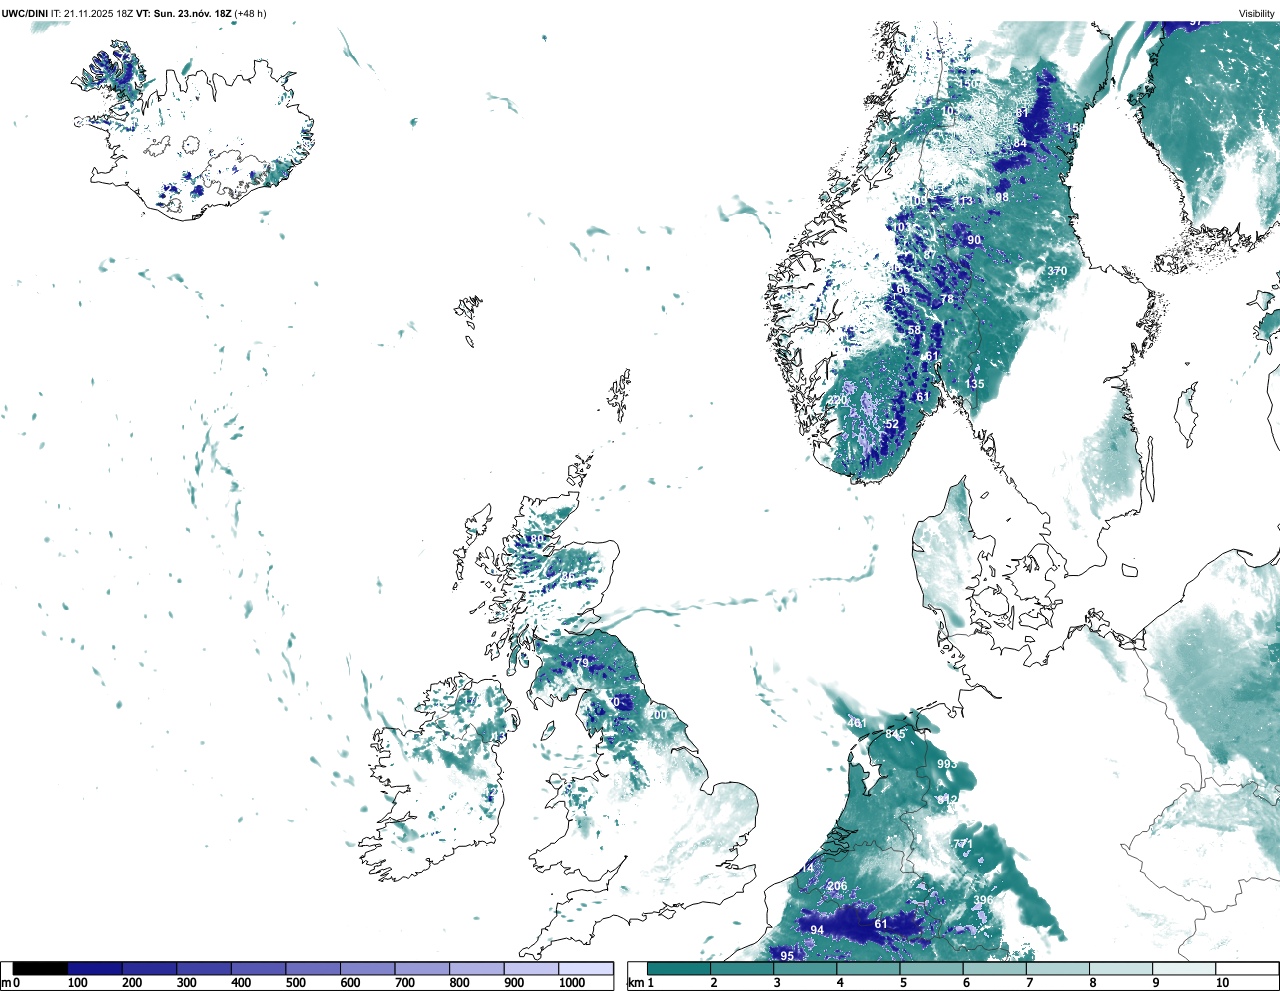1280x991 pixels.
Task: Click the '90' value over Scandinavia
Action: (x=974, y=240)
